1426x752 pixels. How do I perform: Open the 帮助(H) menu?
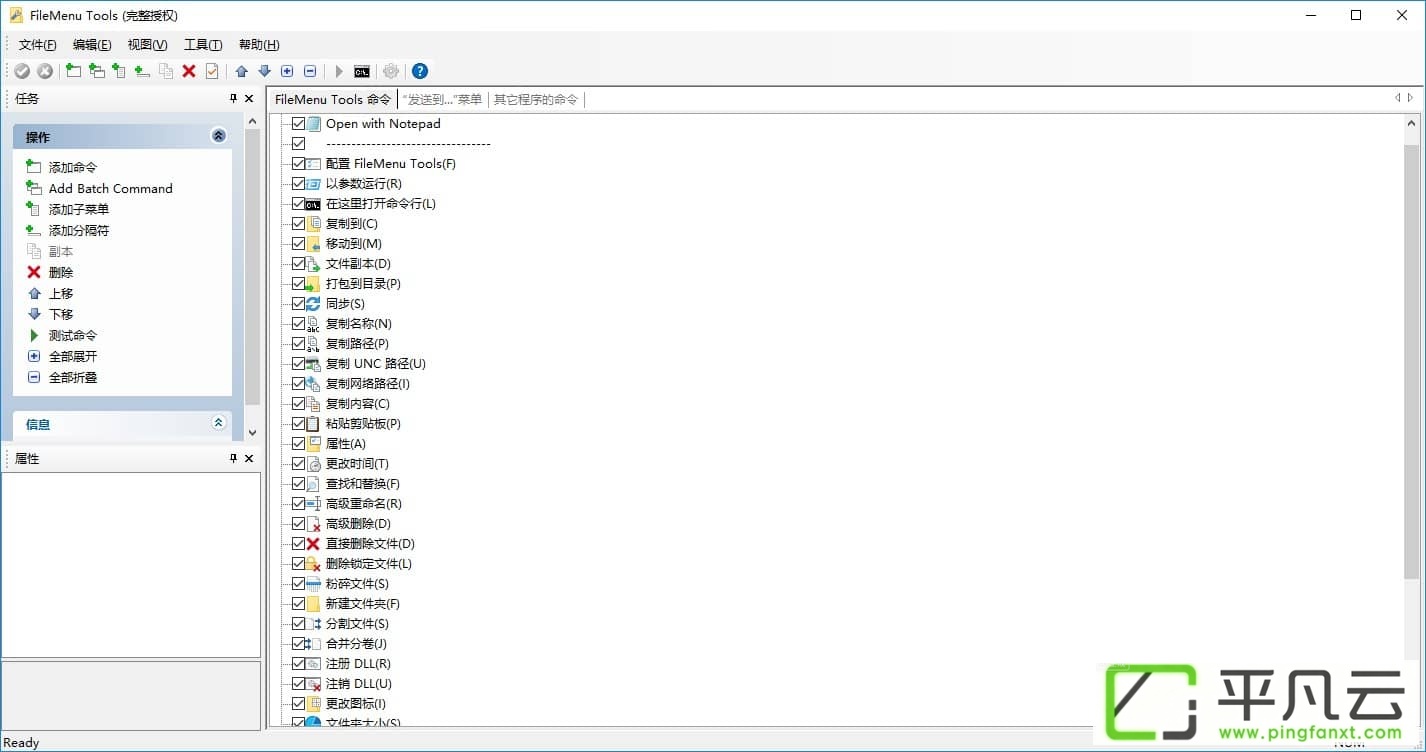click(x=259, y=45)
